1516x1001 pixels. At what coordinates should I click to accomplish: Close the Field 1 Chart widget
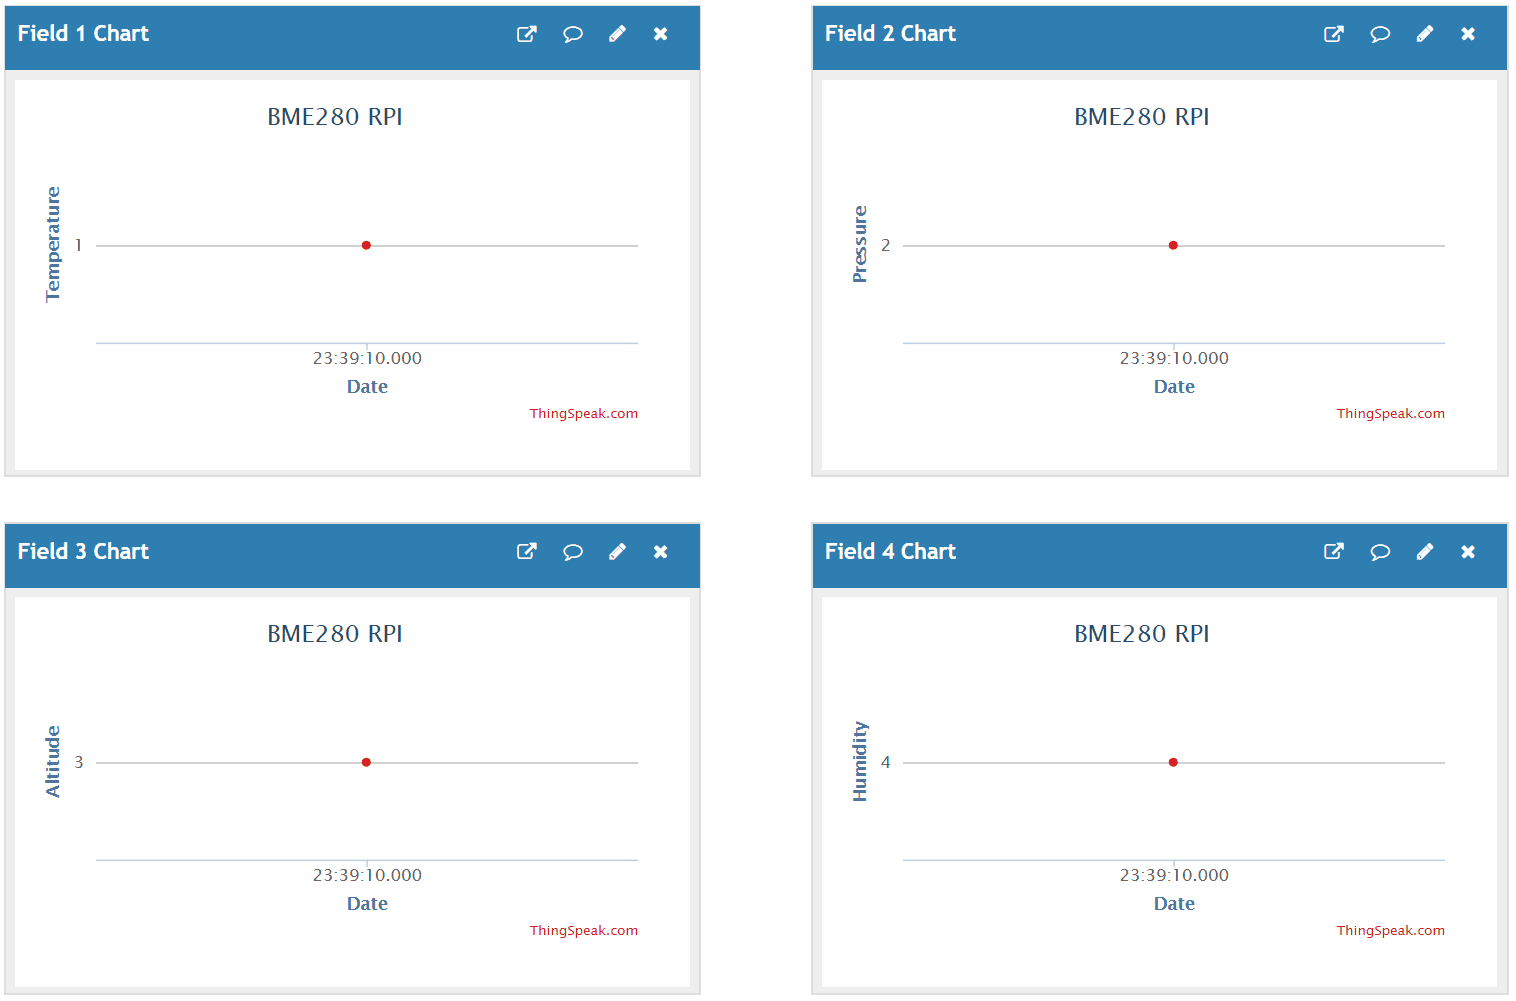pyautogui.click(x=660, y=34)
